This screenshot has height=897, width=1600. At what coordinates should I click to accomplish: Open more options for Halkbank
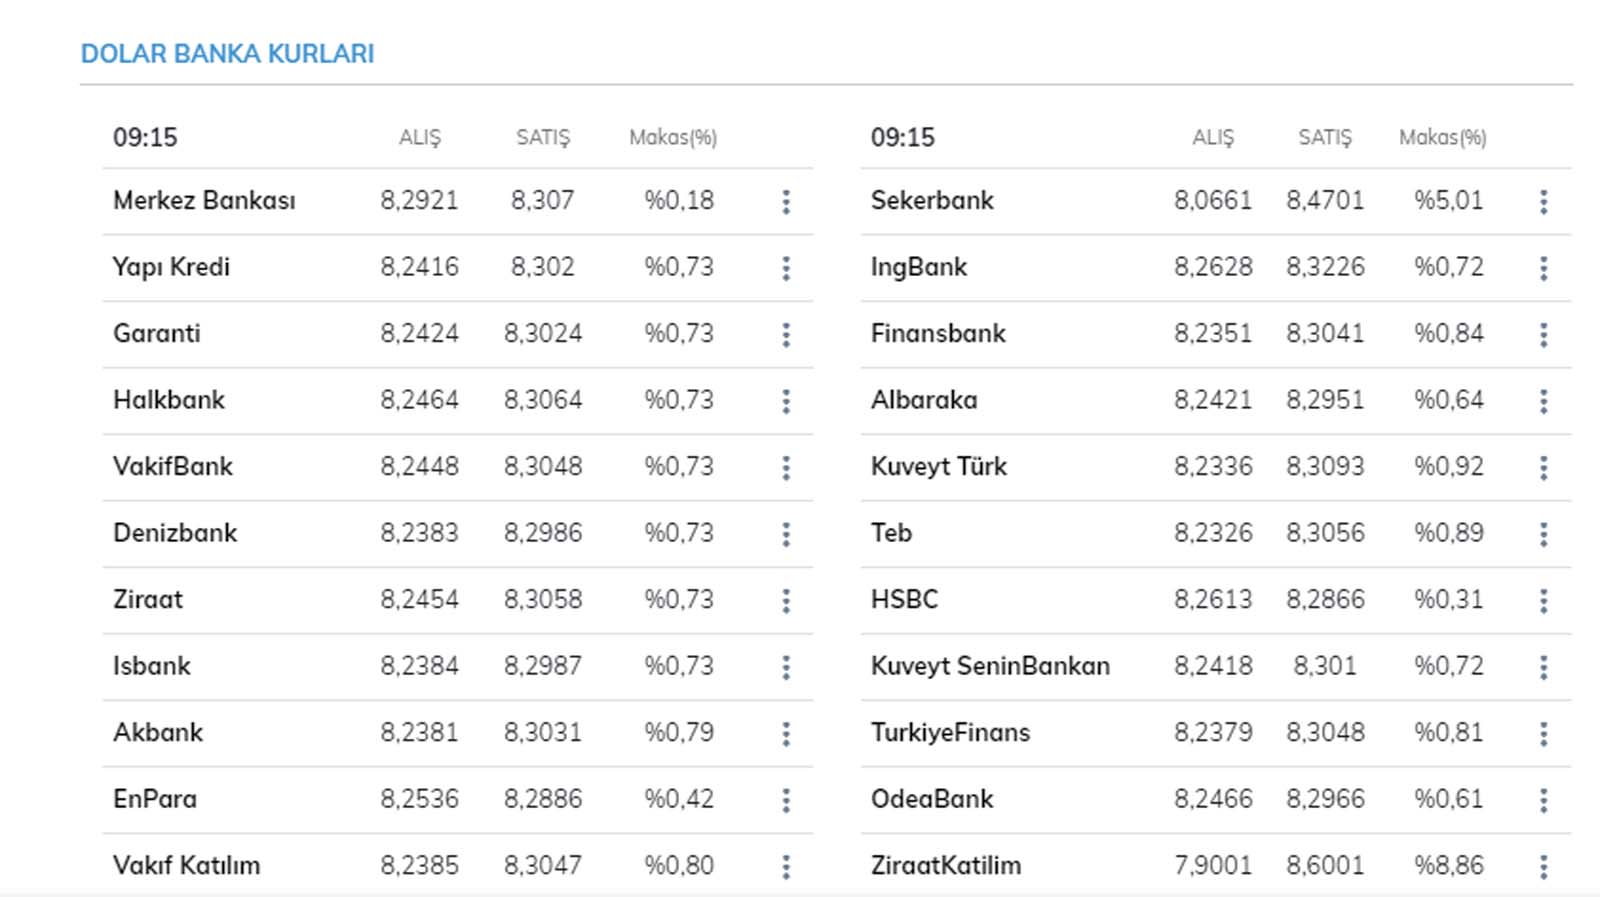[786, 401]
